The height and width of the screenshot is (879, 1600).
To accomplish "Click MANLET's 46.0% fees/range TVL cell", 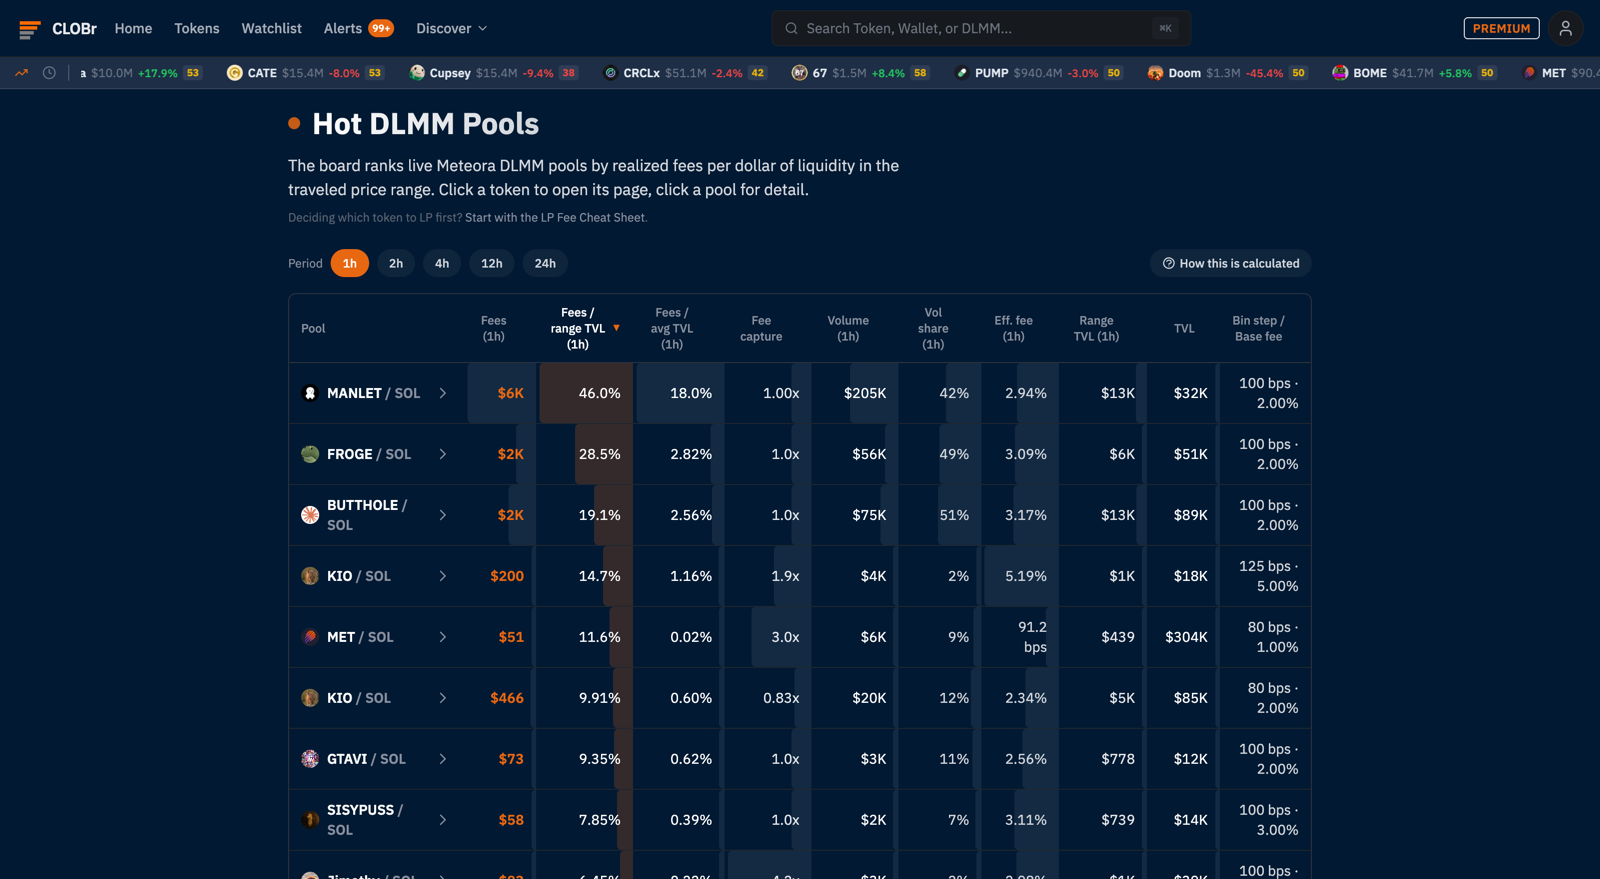I will point(586,393).
